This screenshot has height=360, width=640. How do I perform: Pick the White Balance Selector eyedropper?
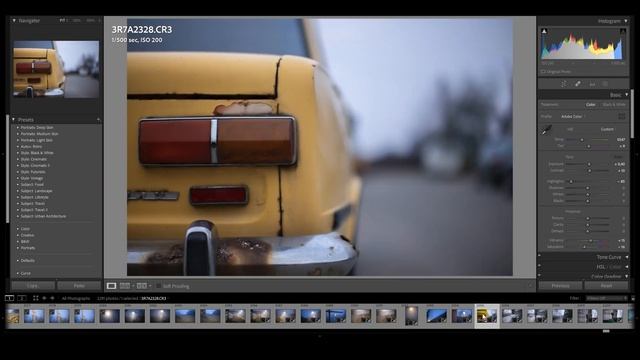[547, 130]
